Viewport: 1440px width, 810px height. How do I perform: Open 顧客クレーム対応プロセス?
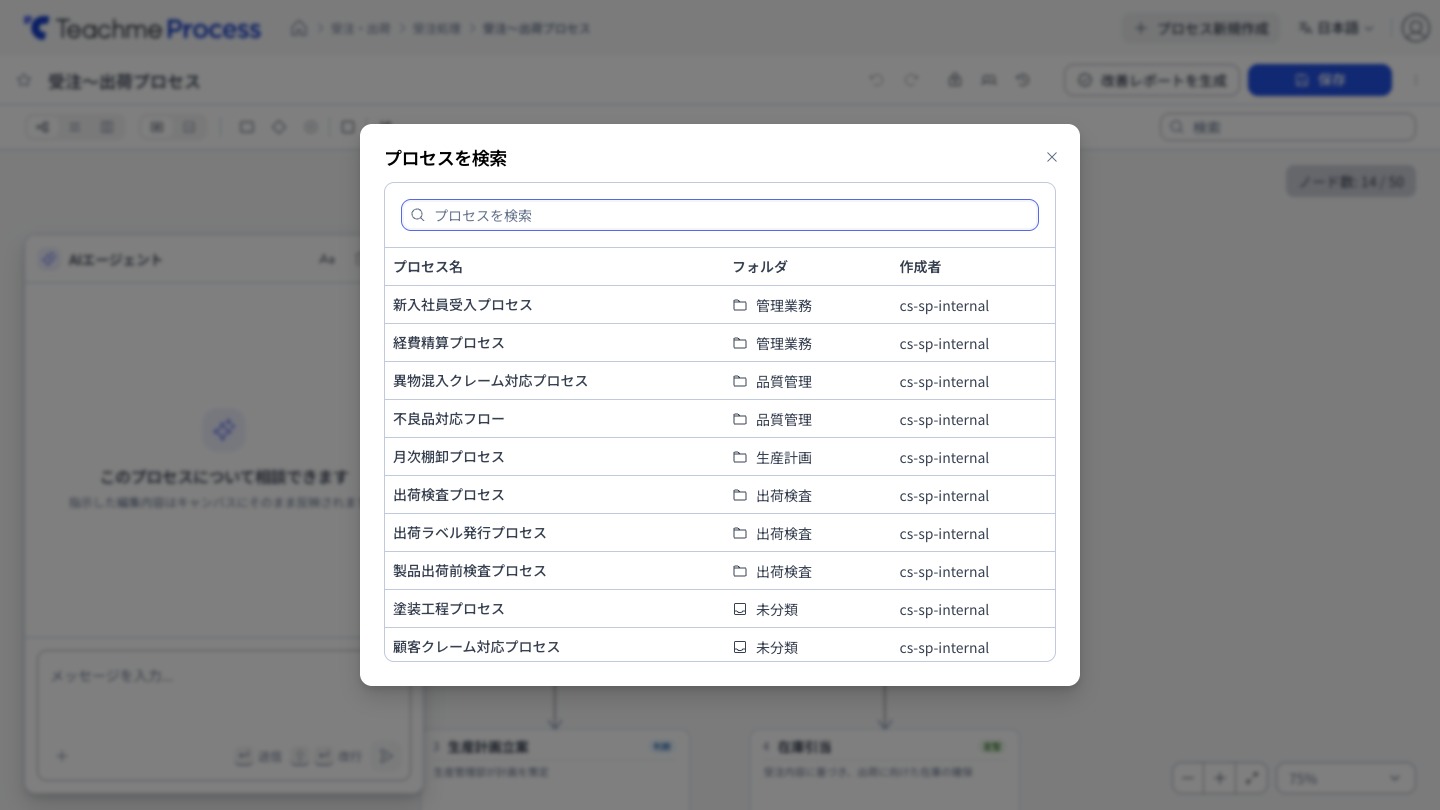[x=720, y=645]
